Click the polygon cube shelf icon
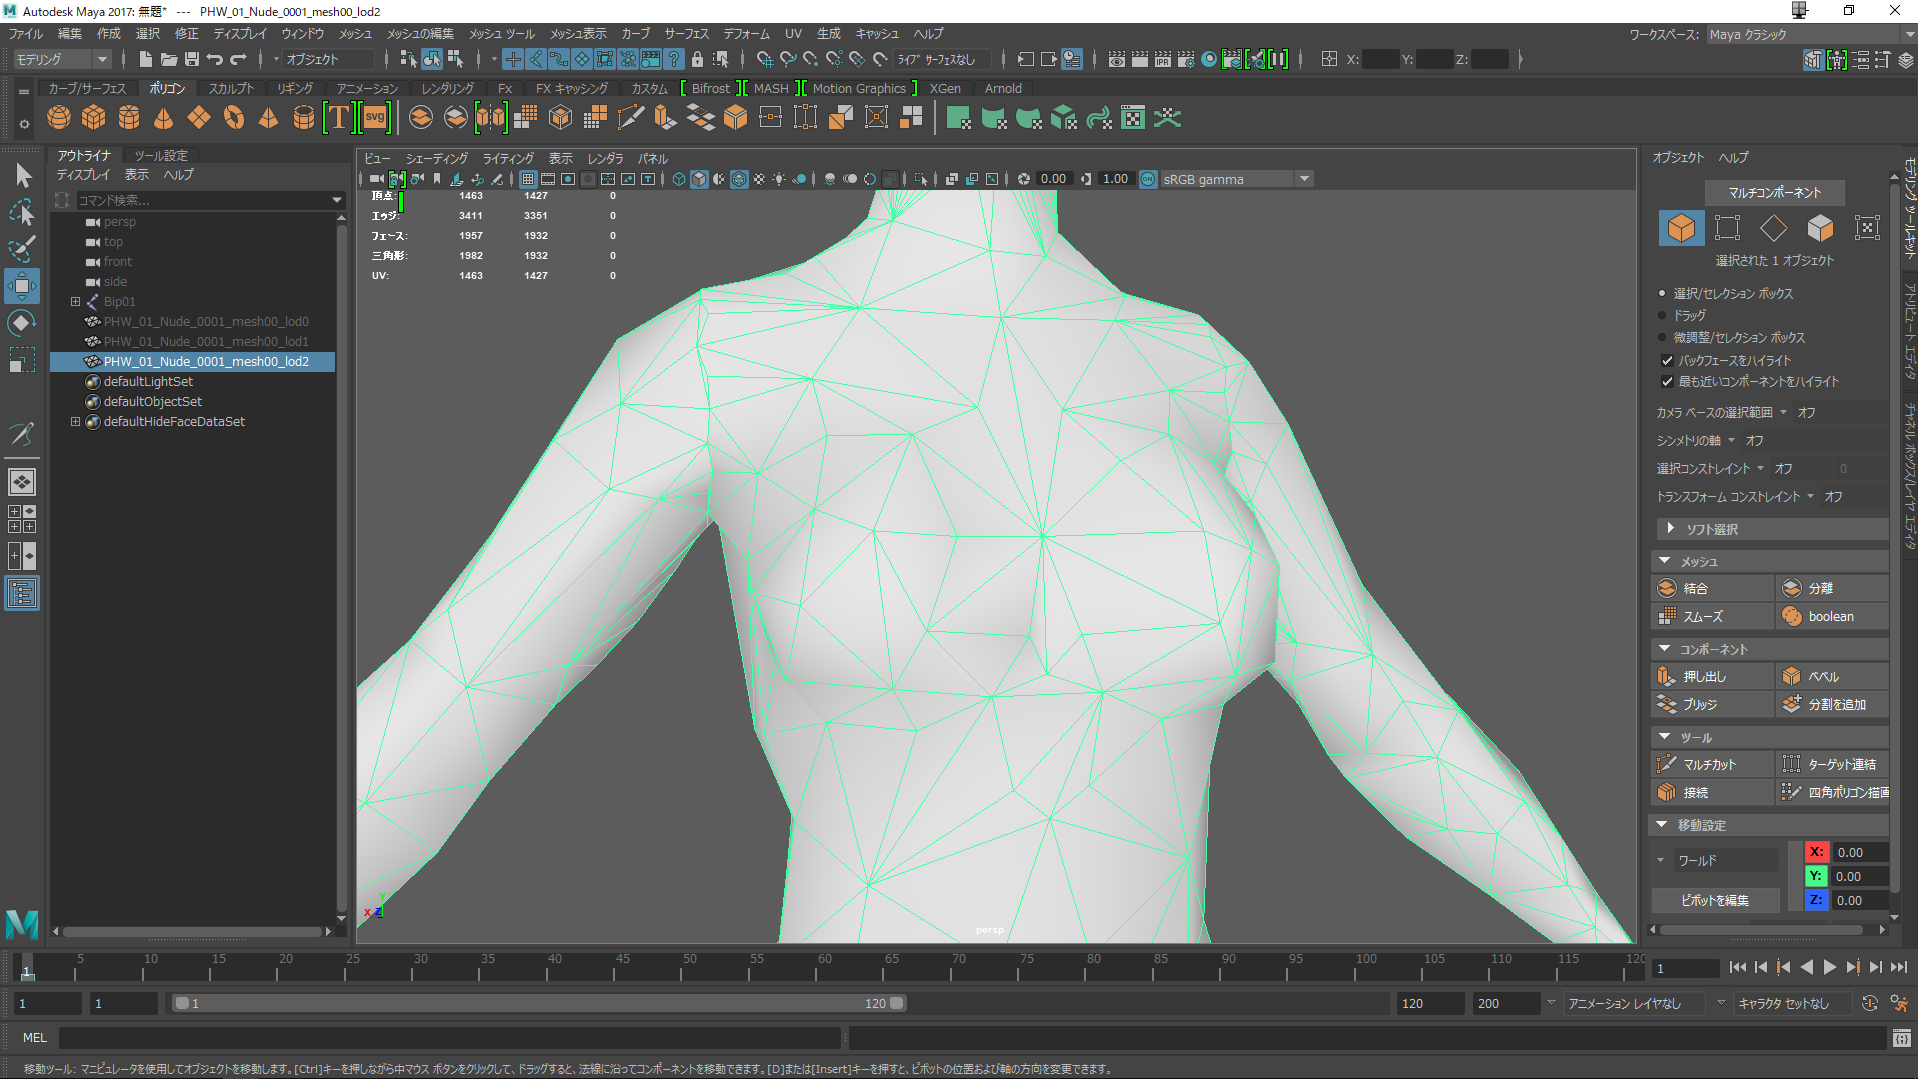This screenshot has height=1079, width=1918. 94,118
